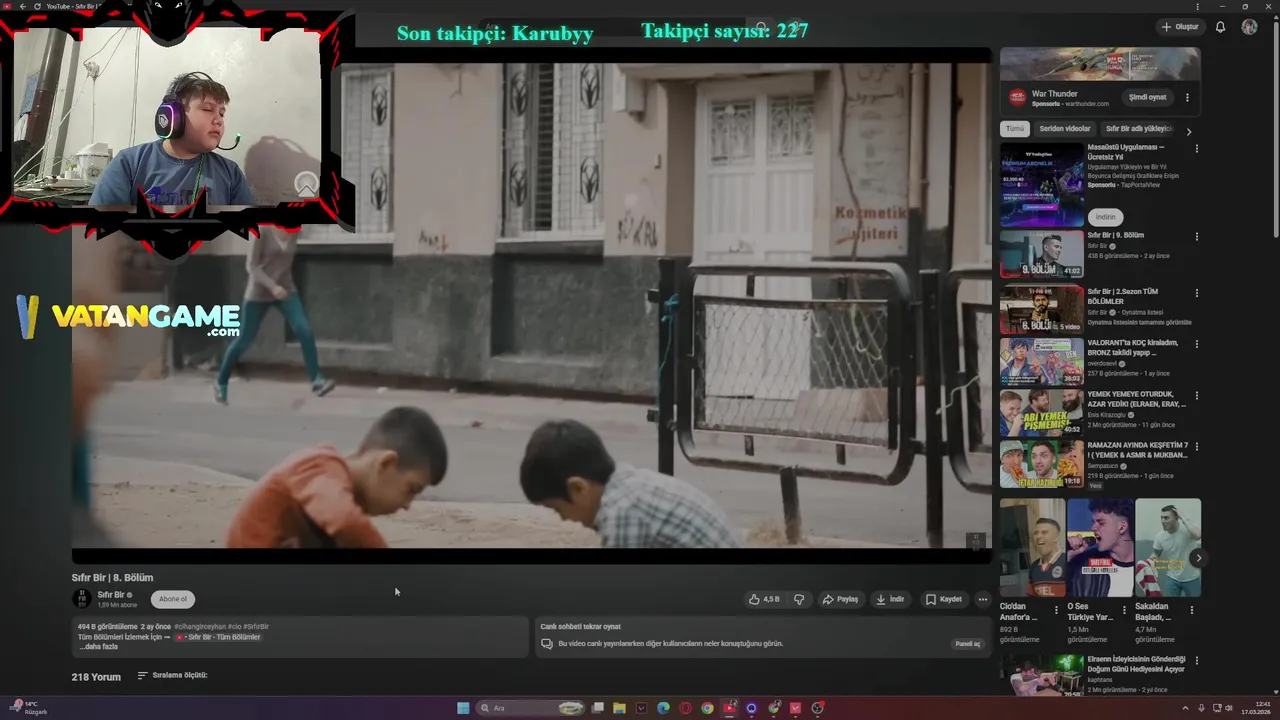
Task: Open live chat replay with Paneli aç
Action: point(968,644)
